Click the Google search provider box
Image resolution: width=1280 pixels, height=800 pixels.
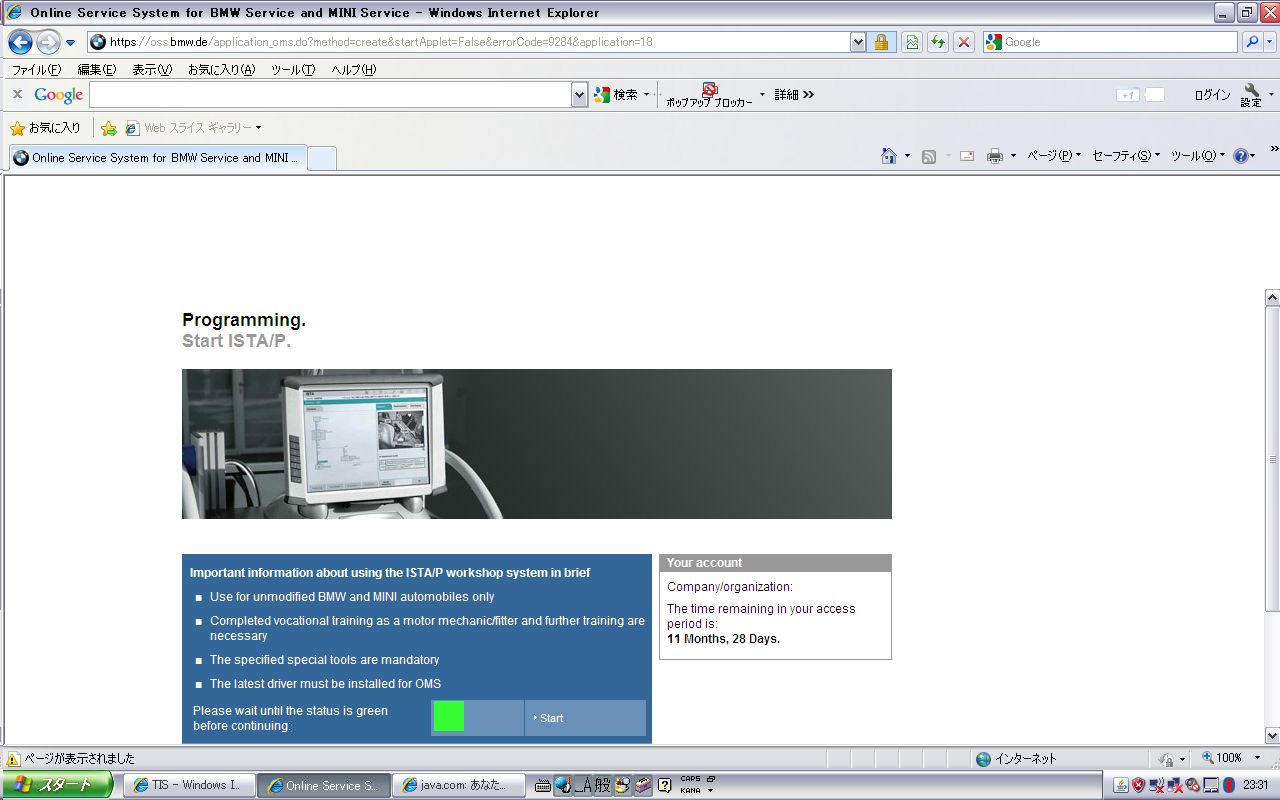[1110, 42]
